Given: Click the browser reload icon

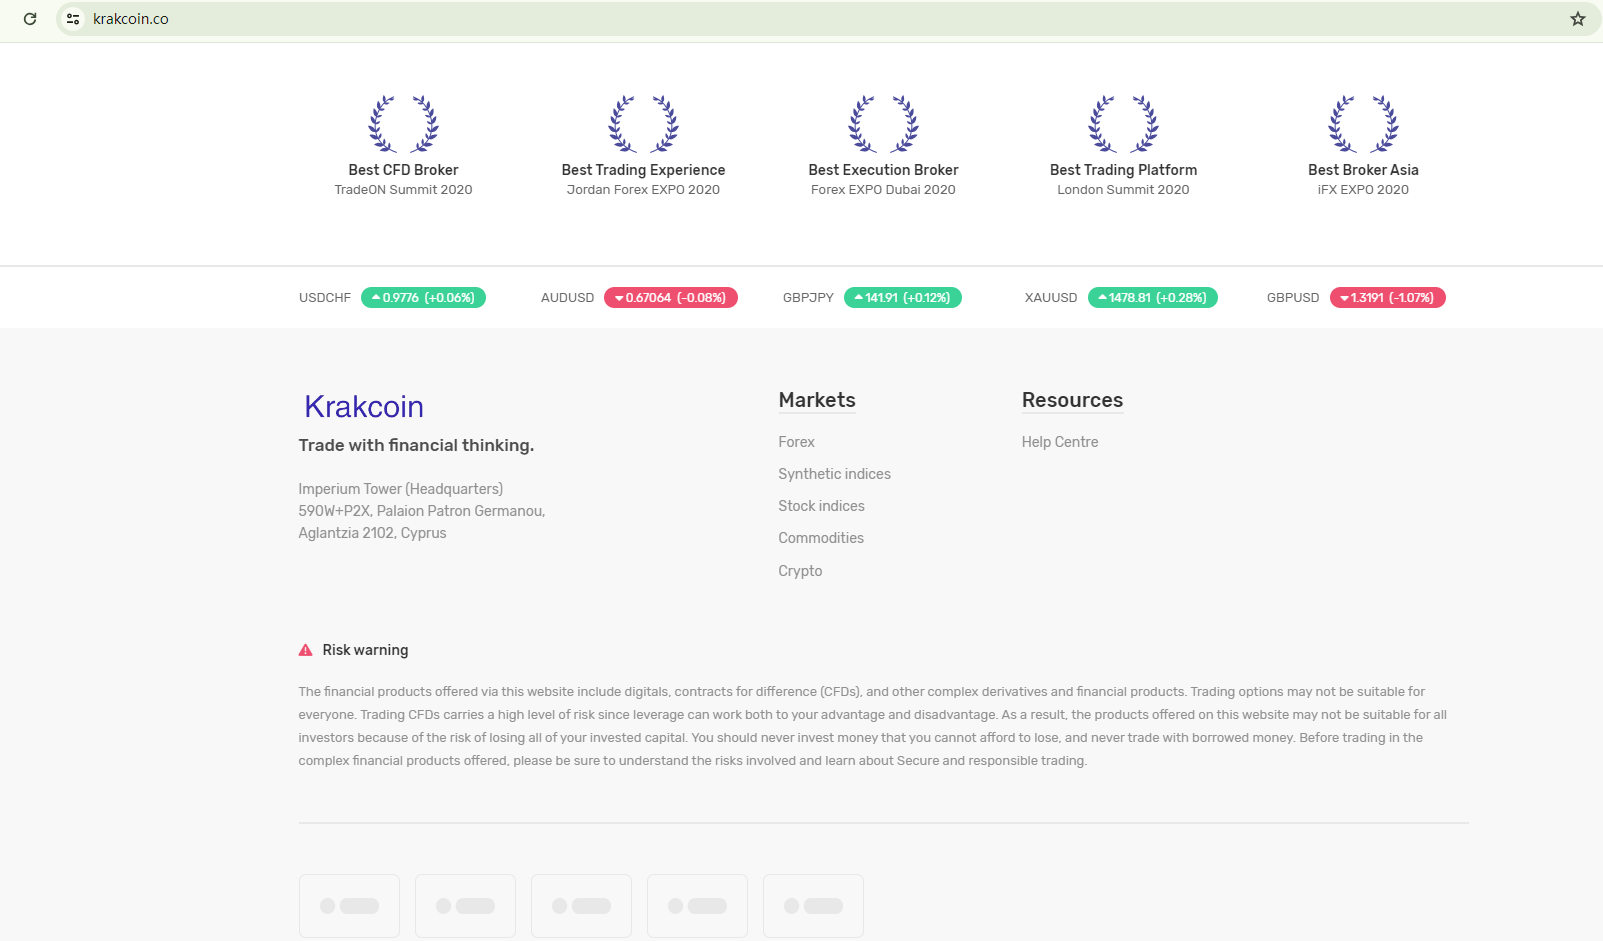Looking at the screenshot, I should tap(30, 19).
